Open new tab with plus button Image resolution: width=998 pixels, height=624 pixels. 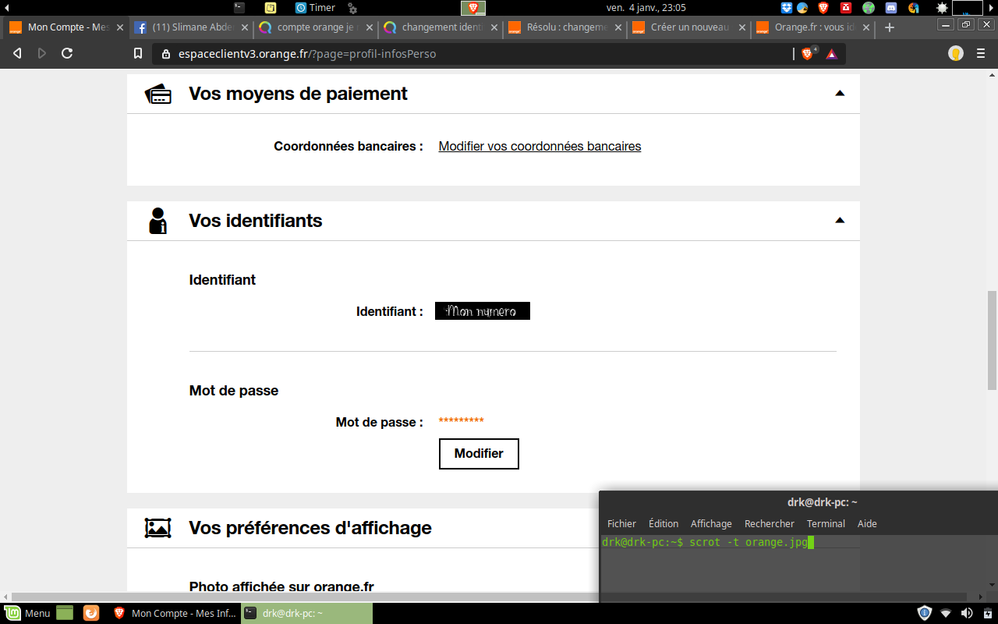pos(889,27)
